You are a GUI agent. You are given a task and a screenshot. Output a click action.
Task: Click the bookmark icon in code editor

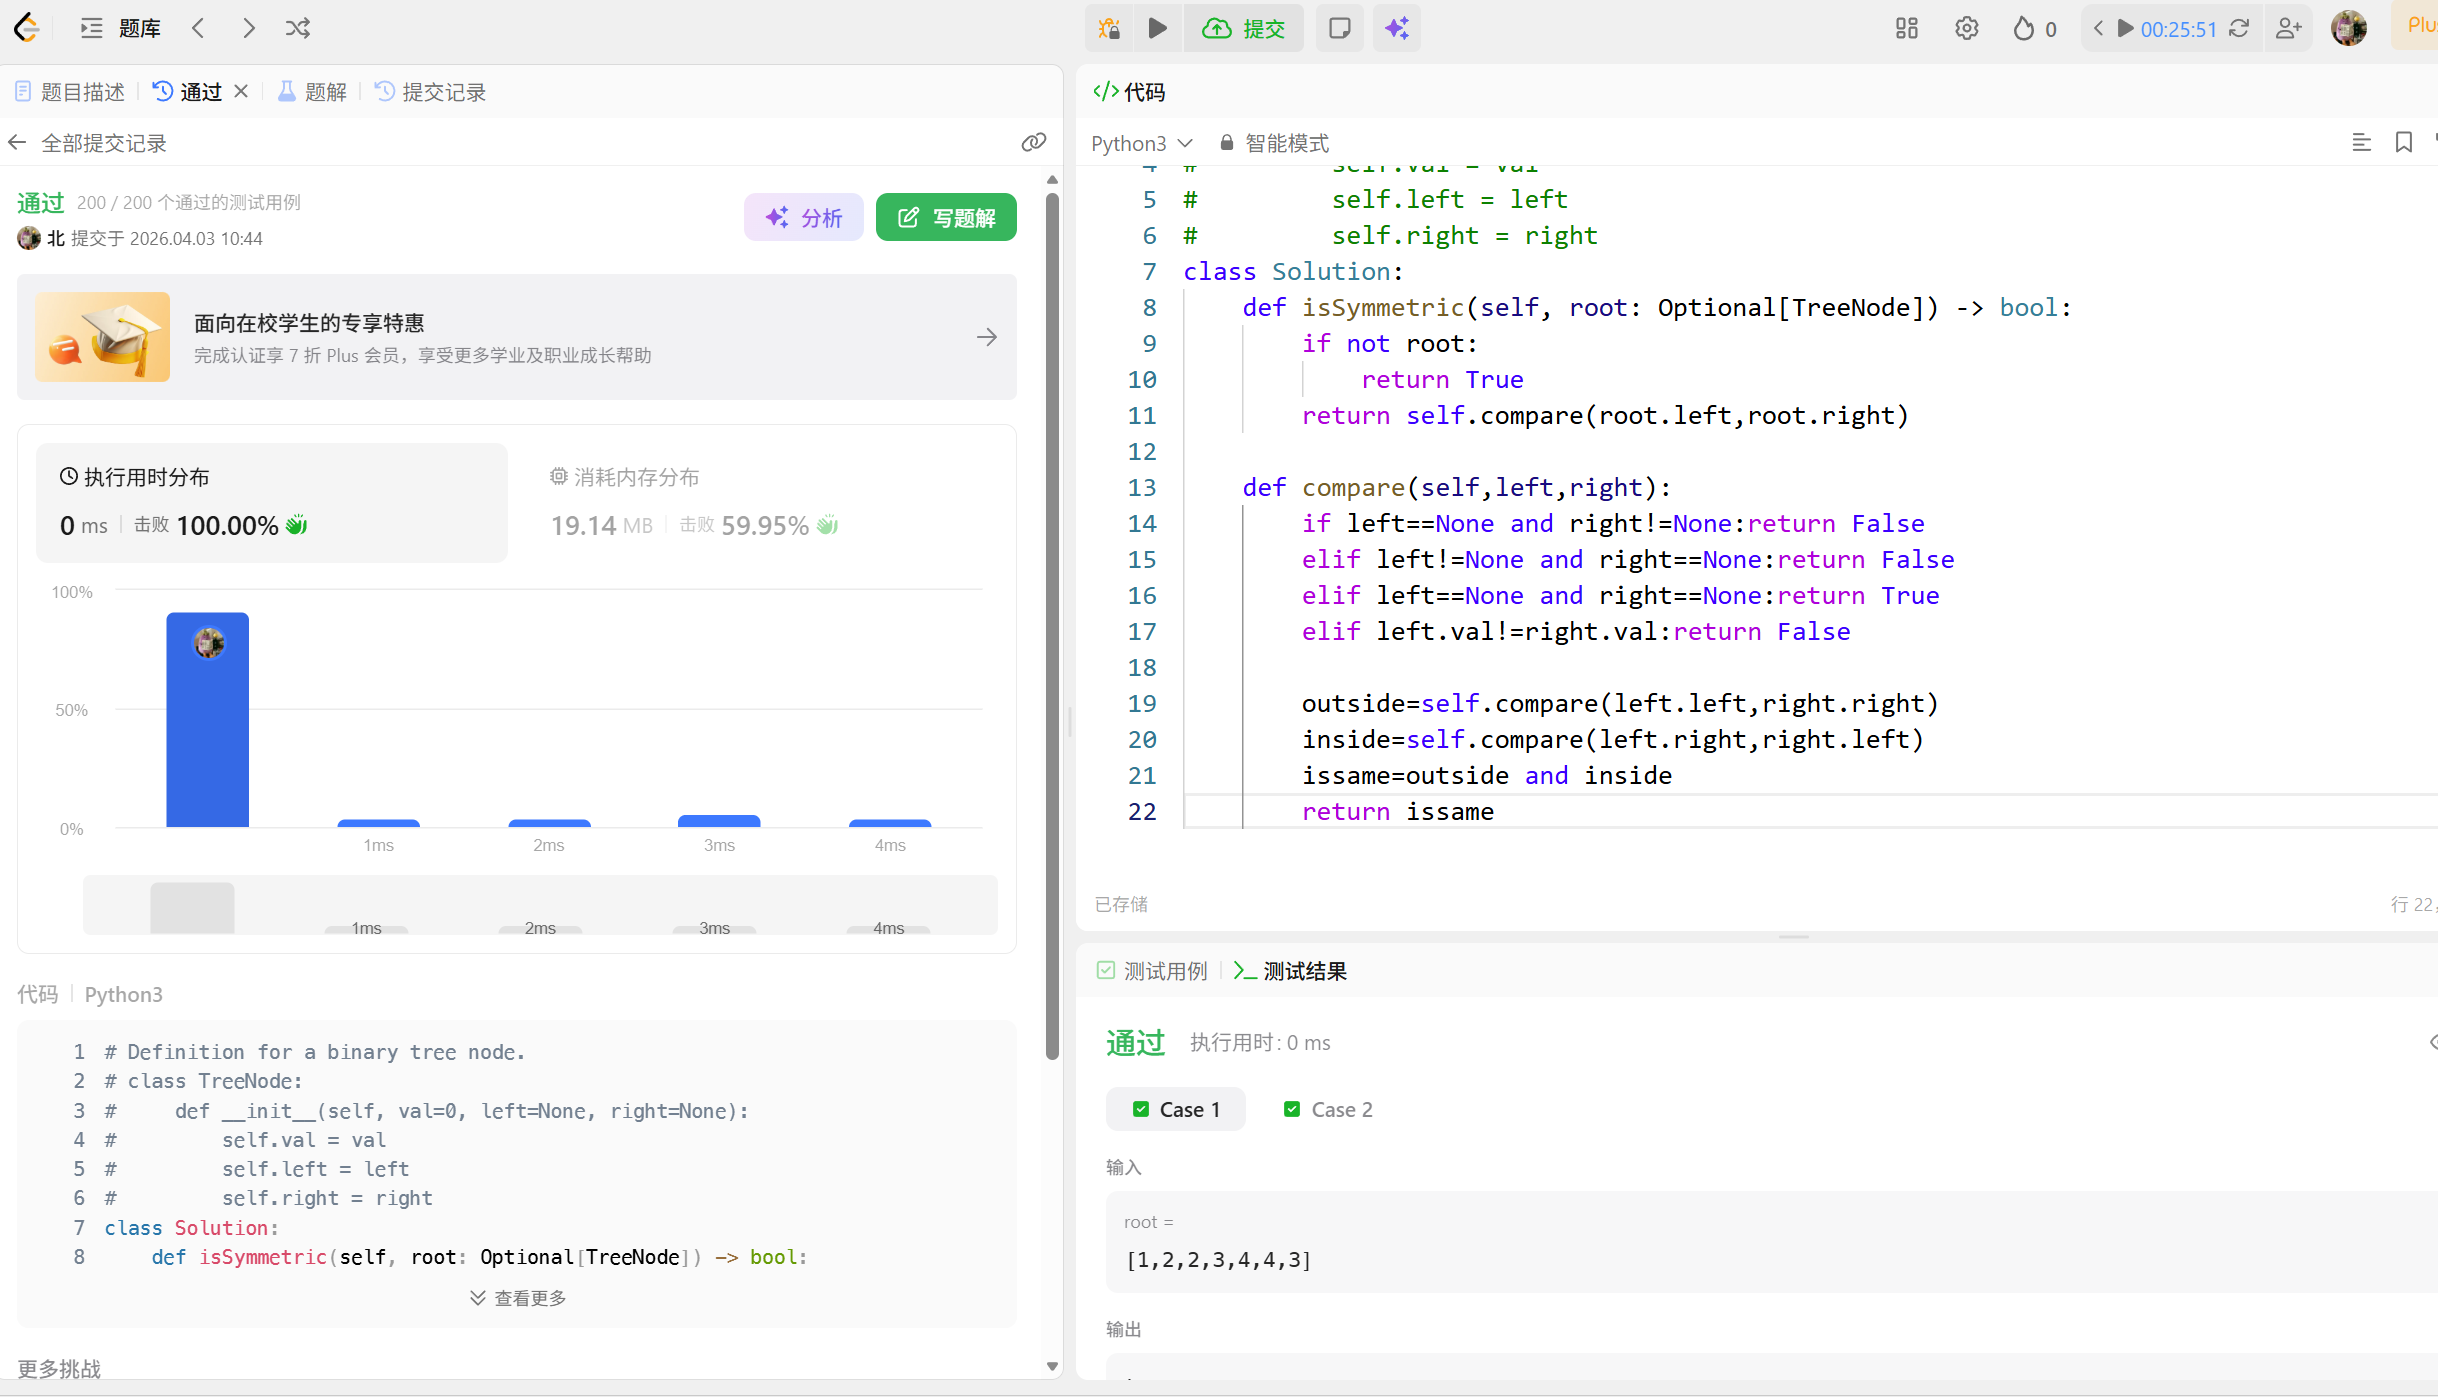2403,143
